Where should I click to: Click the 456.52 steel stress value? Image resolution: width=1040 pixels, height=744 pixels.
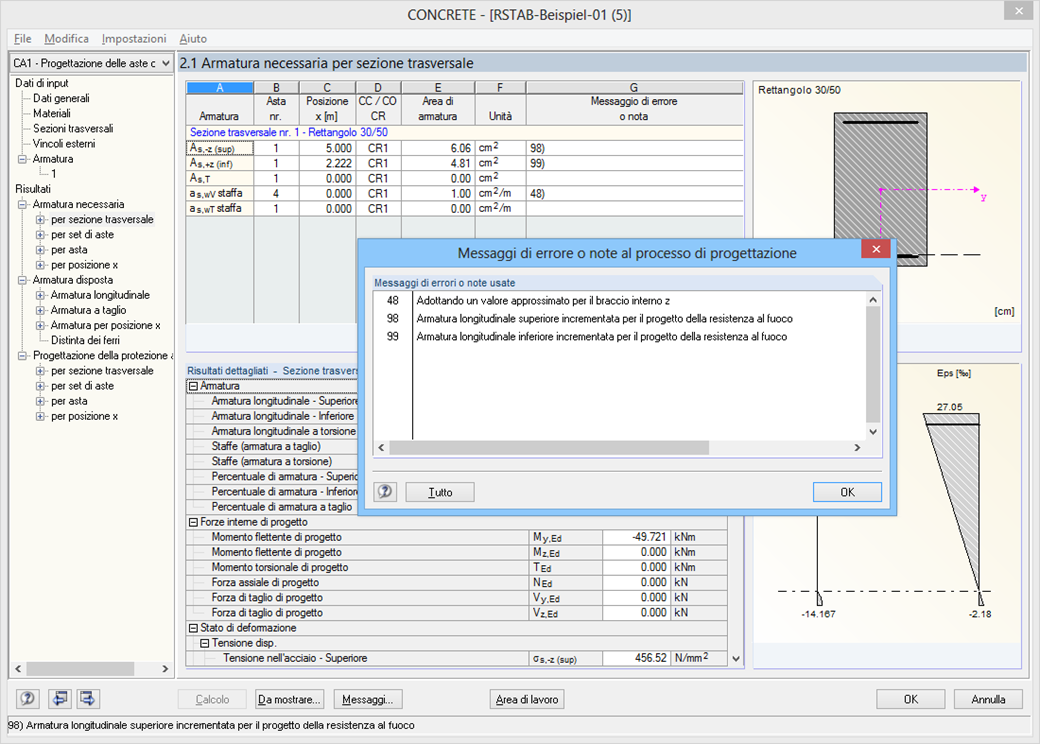point(637,658)
